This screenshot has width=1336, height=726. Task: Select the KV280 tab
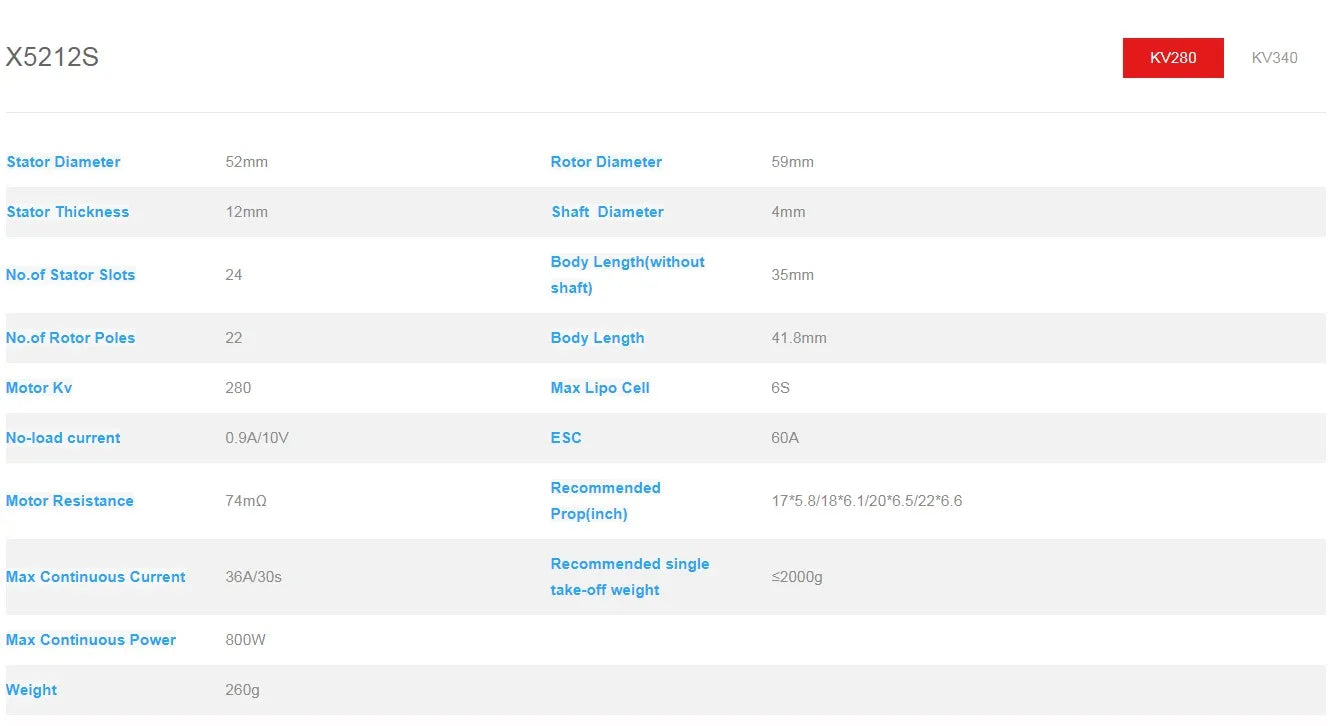(1172, 58)
